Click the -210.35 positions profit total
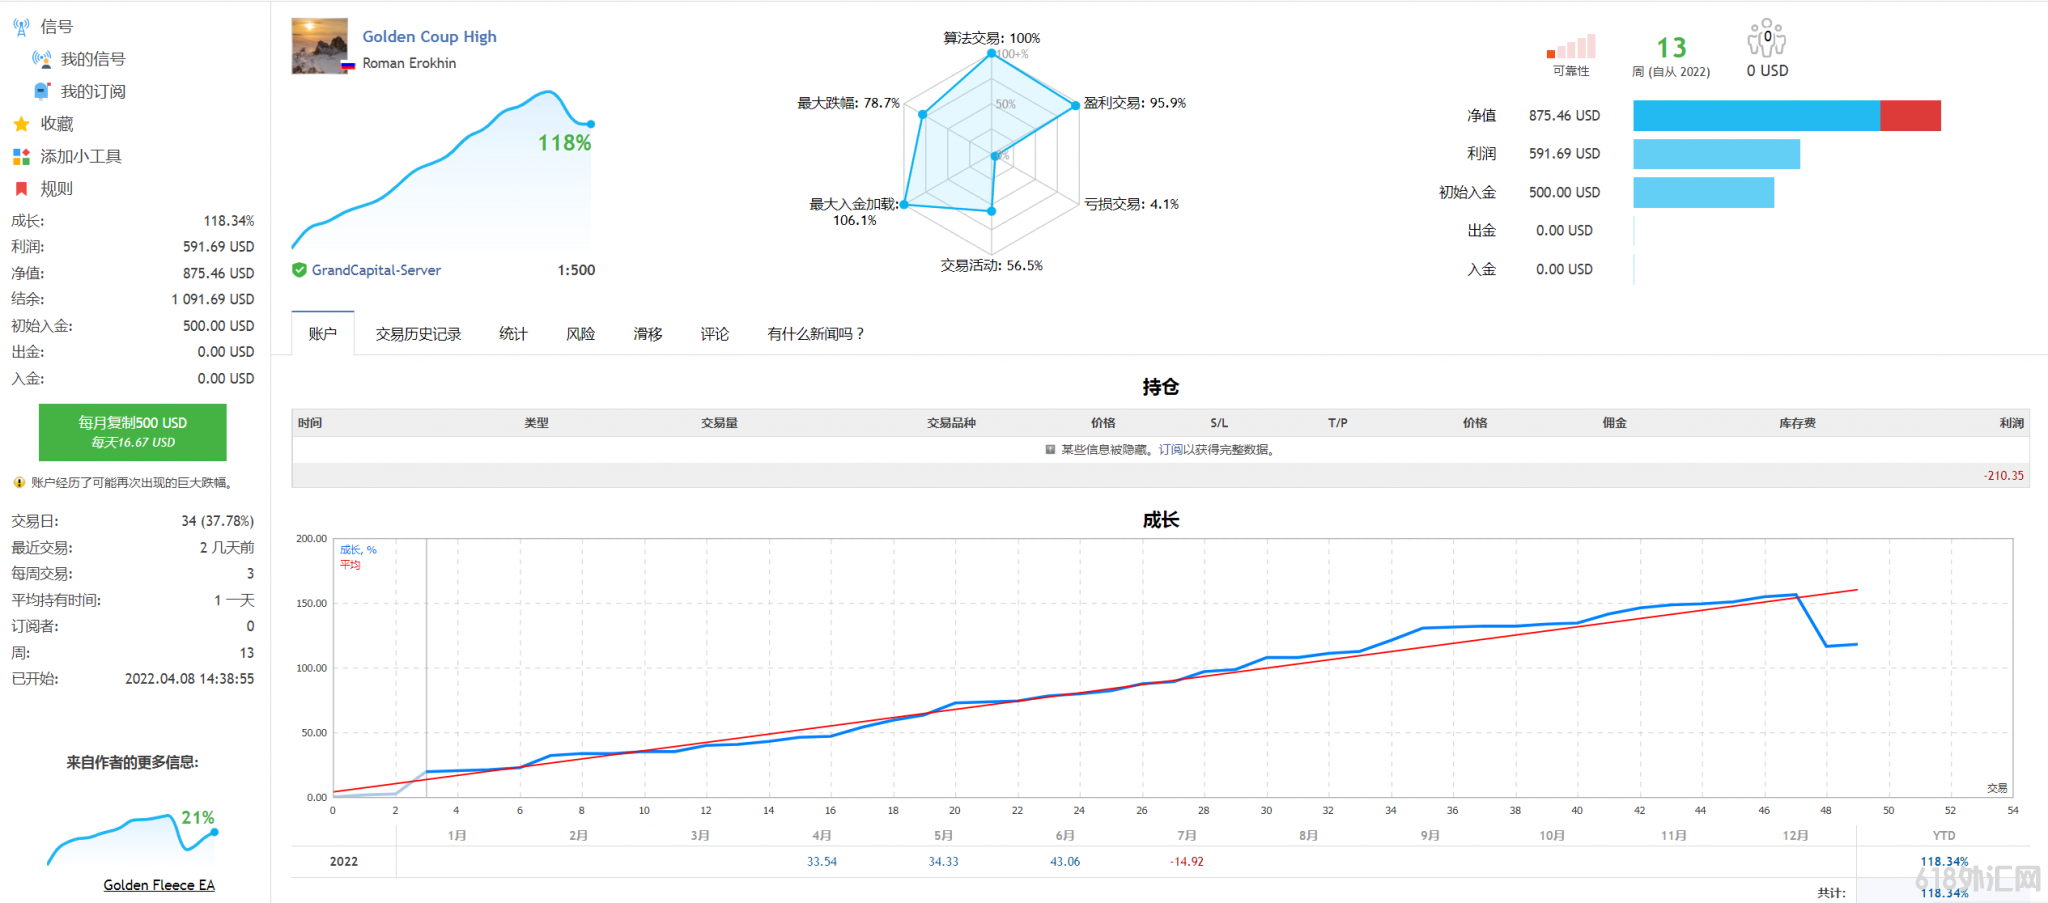 [x=2004, y=476]
